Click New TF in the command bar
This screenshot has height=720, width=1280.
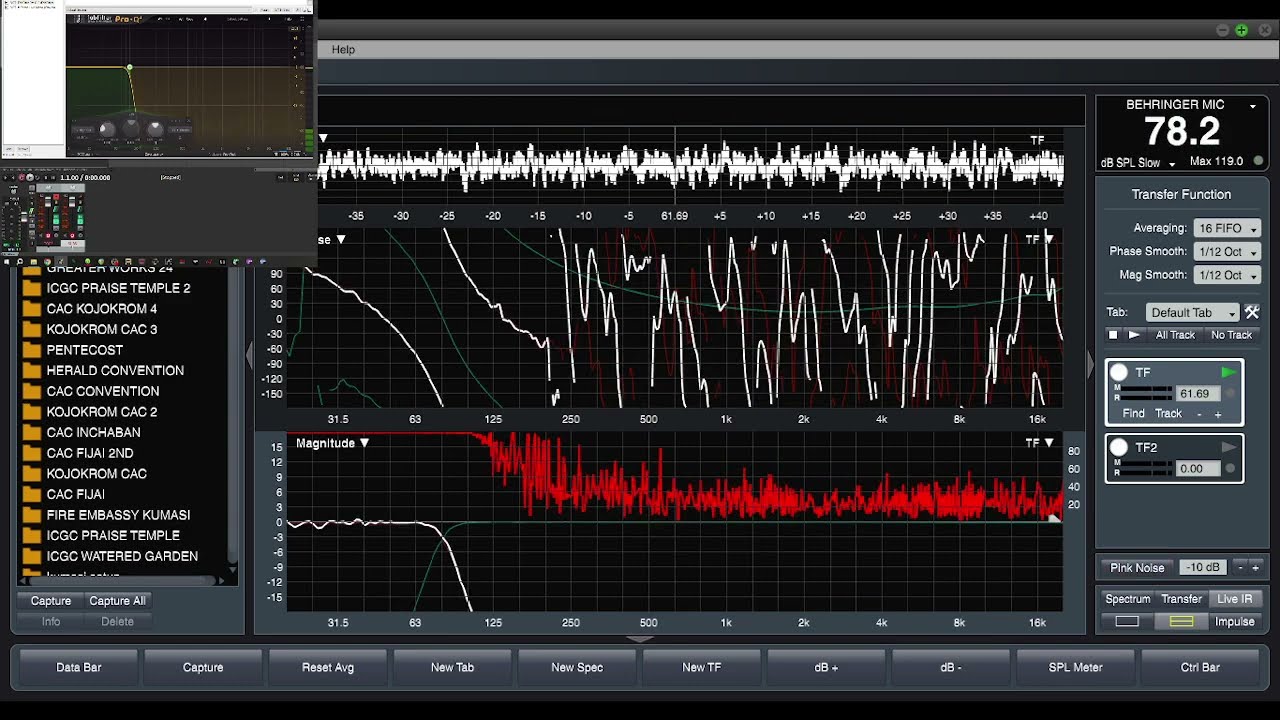701,667
